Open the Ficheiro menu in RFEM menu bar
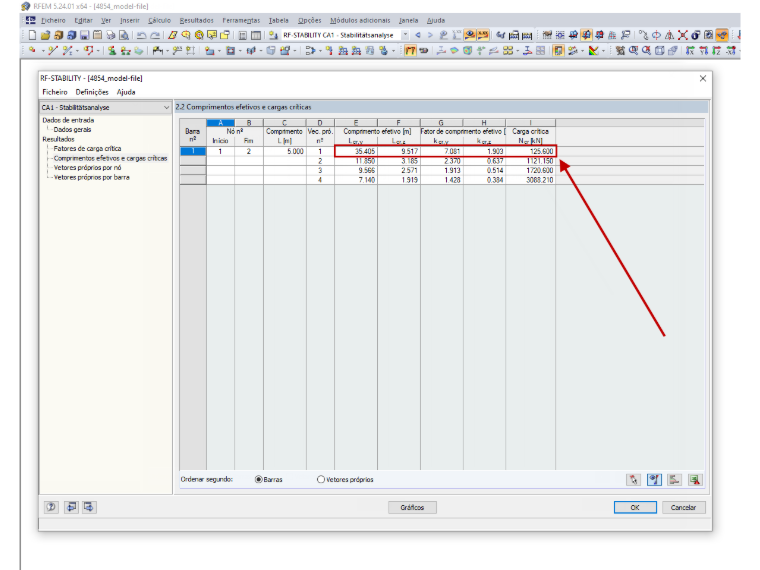Screen dimensions: 760x570 coord(53,20)
